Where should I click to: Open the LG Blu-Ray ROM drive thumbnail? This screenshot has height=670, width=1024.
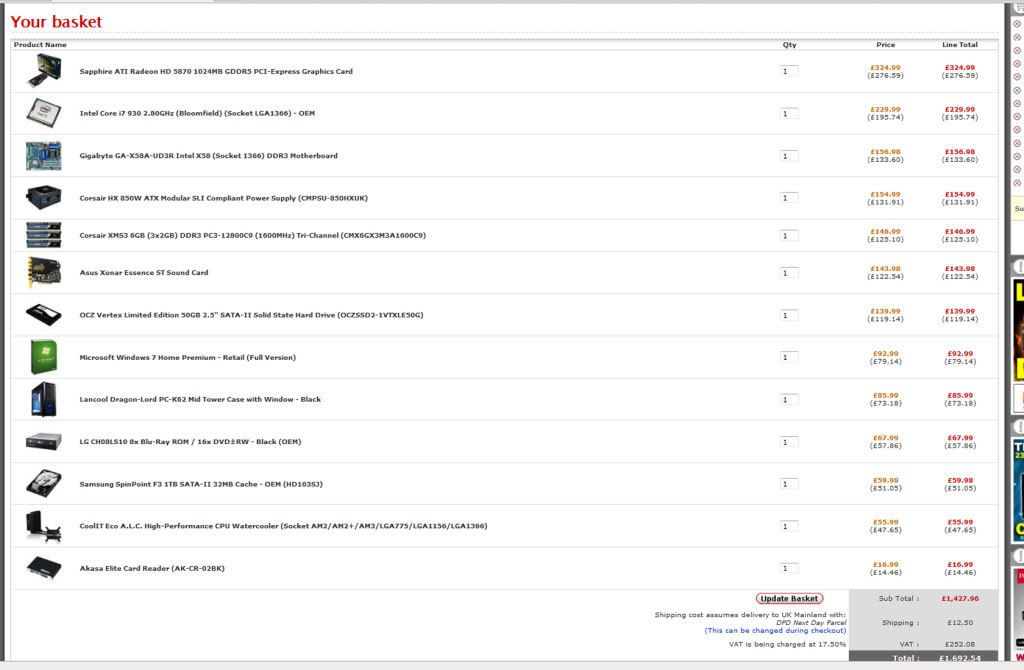pyautogui.click(x=44, y=442)
